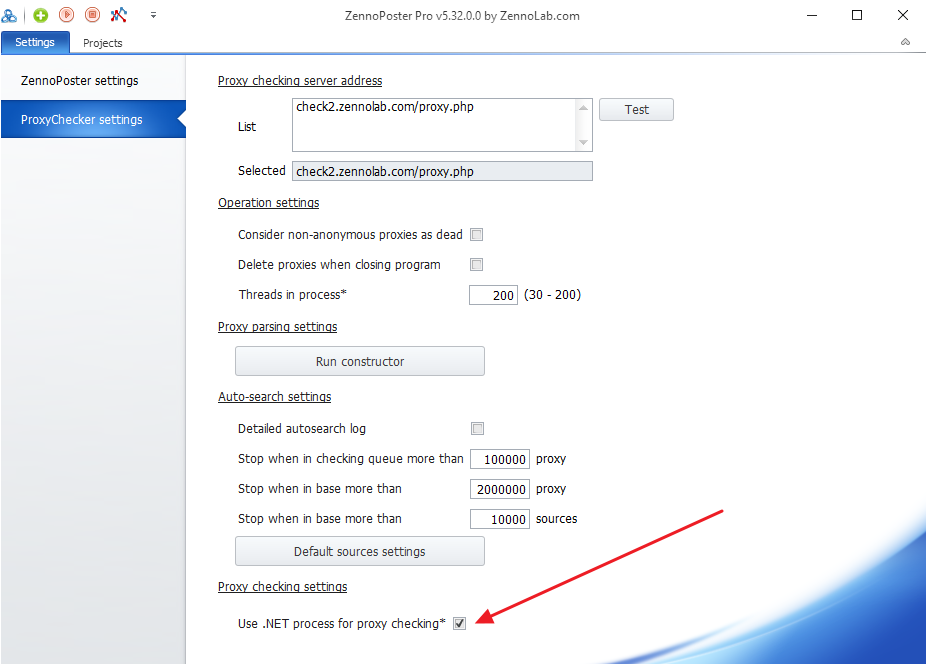This screenshot has height=664, width=927.
Task: Click the base sources limit field 10000
Action: pyautogui.click(x=500, y=519)
